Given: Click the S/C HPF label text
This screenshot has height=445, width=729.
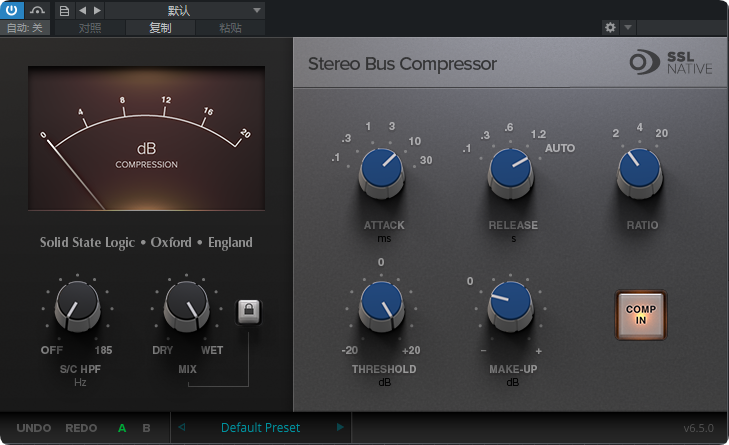Looking at the screenshot, I should click(x=80, y=369).
